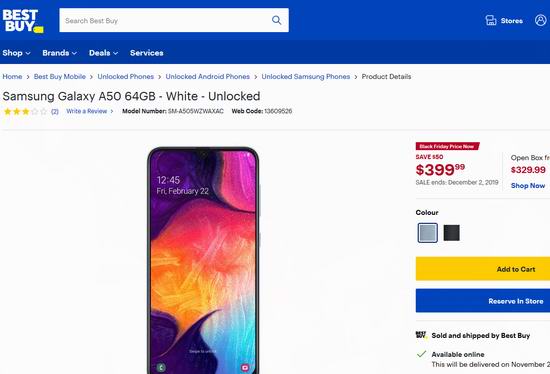Viewport: 550px width, 374px height.
Task: Click inside the Search Best Buy field
Action: (165, 20)
